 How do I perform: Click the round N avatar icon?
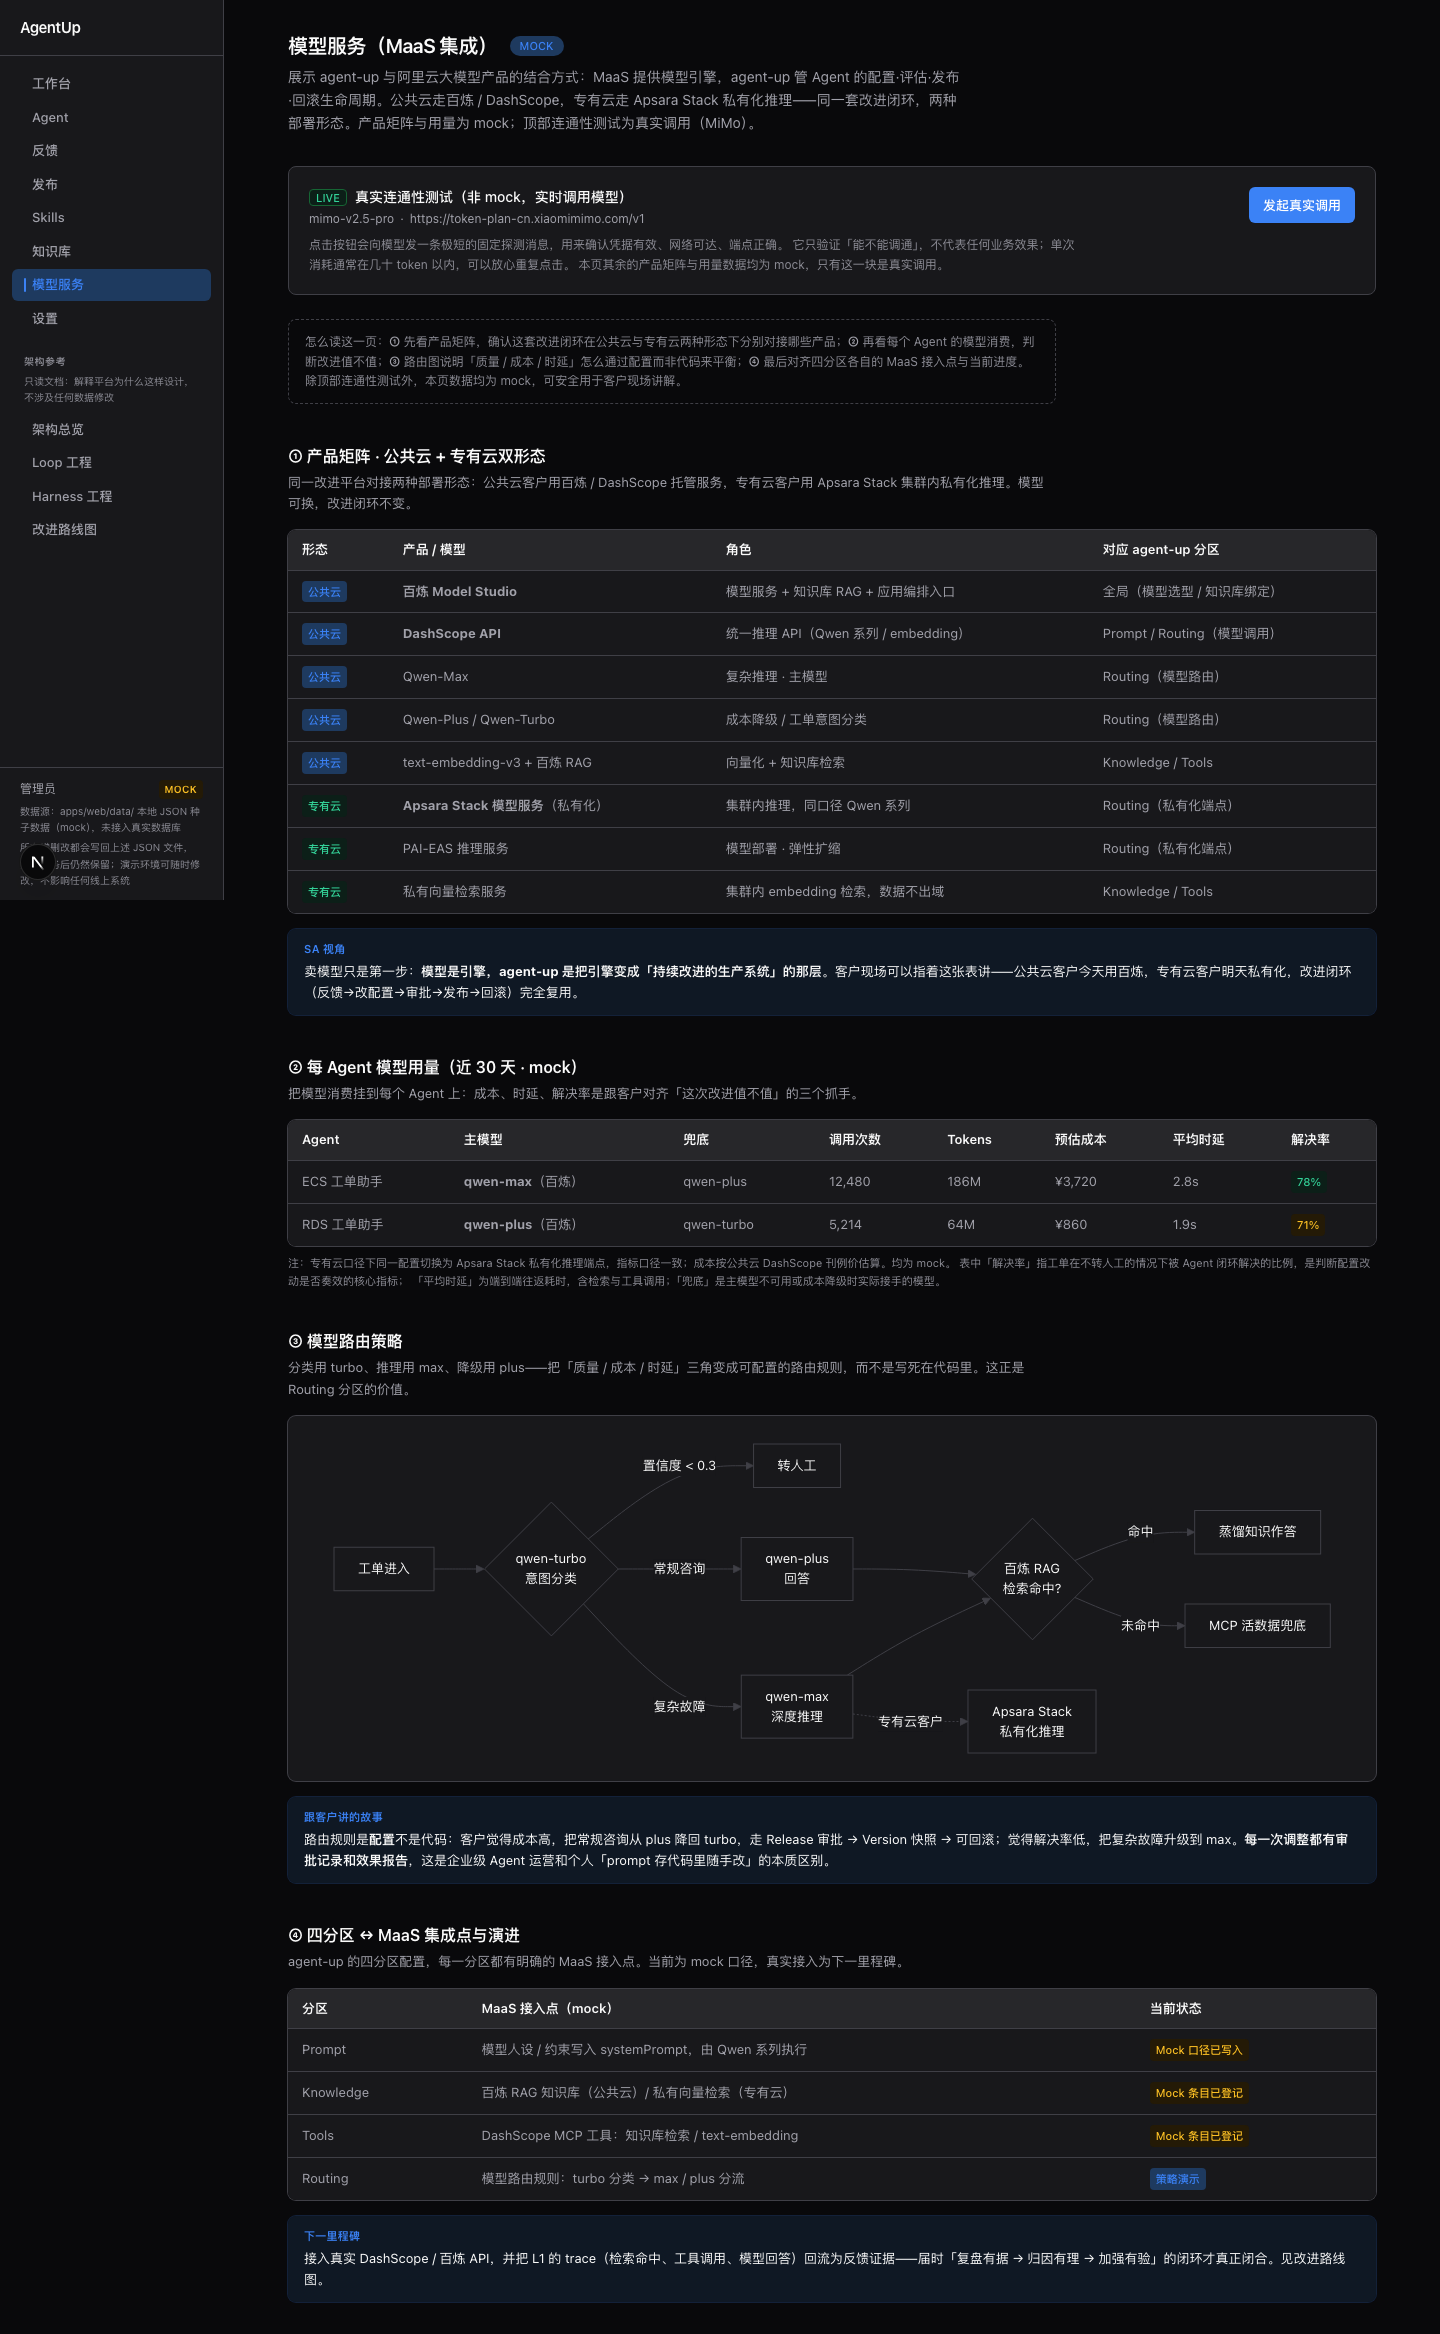click(x=38, y=862)
